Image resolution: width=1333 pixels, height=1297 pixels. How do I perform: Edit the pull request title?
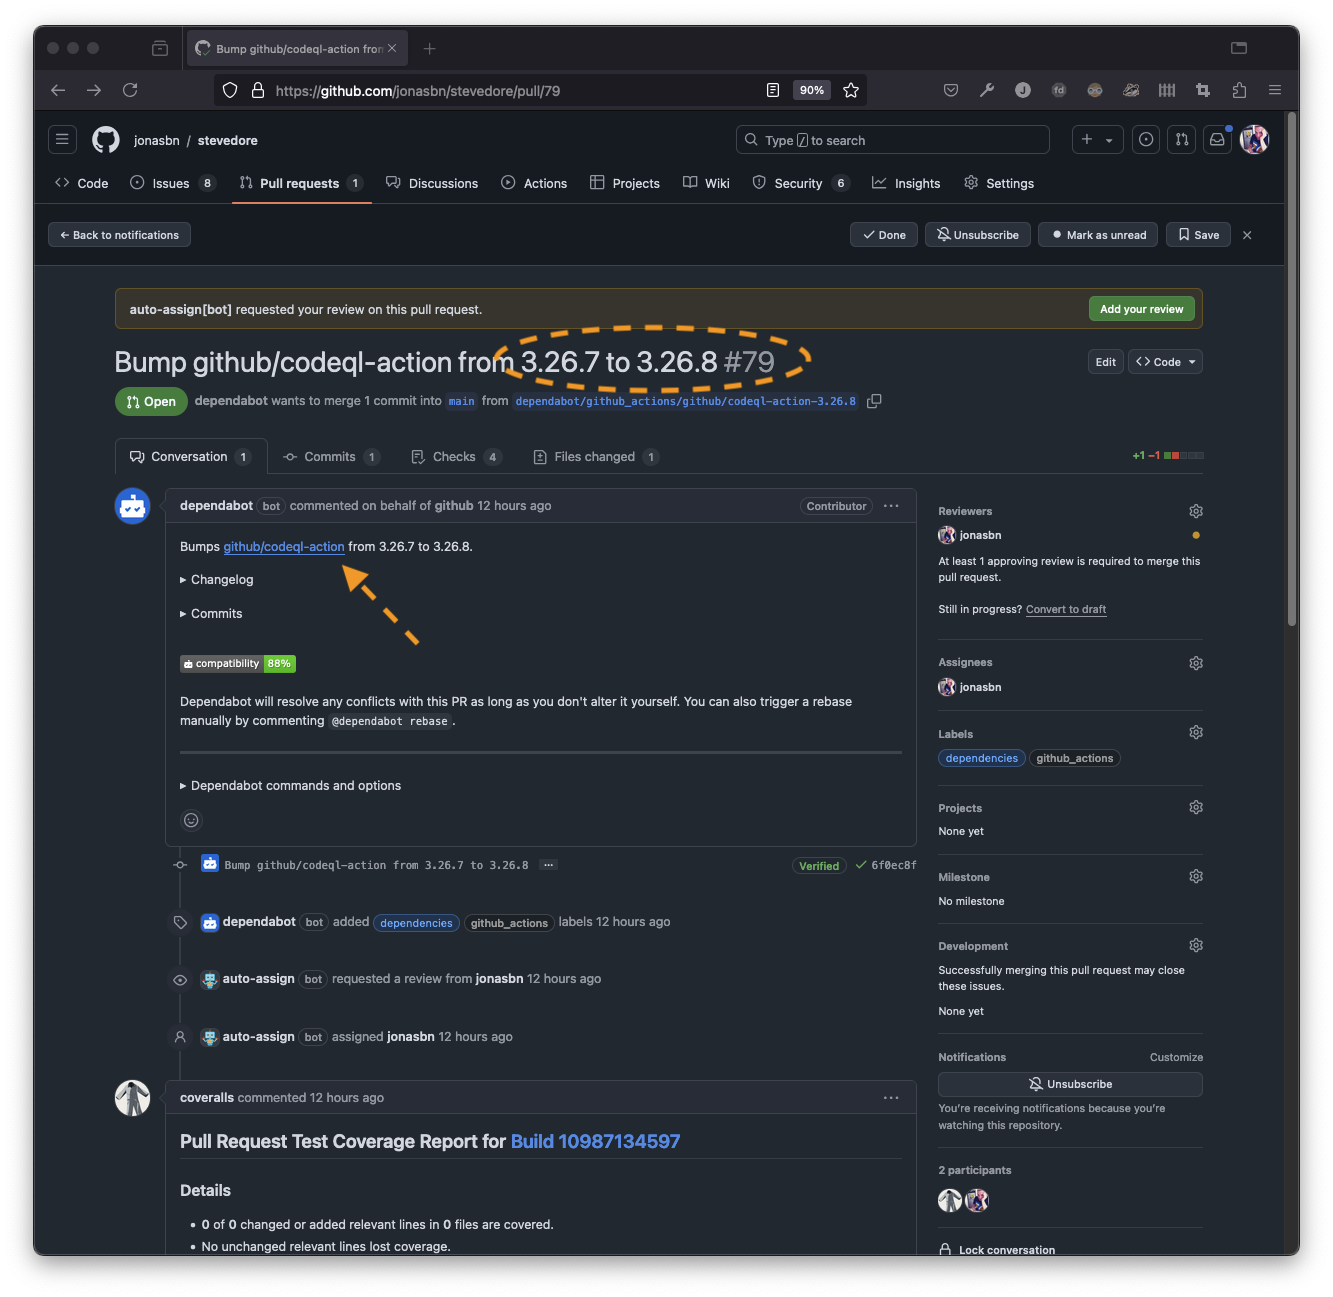(1105, 362)
